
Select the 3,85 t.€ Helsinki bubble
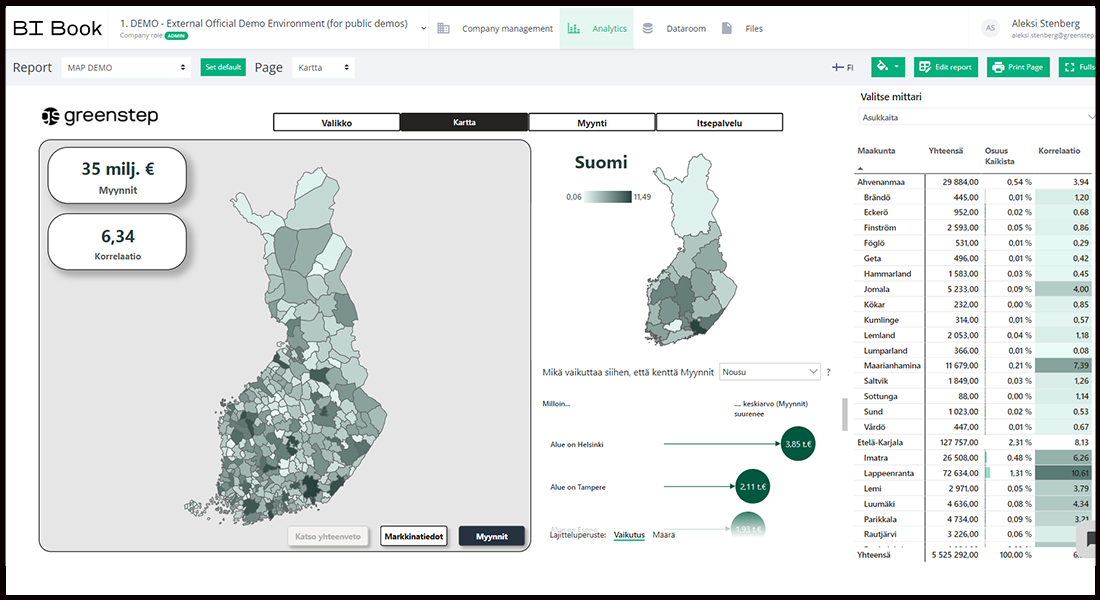[x=797, y=443]
